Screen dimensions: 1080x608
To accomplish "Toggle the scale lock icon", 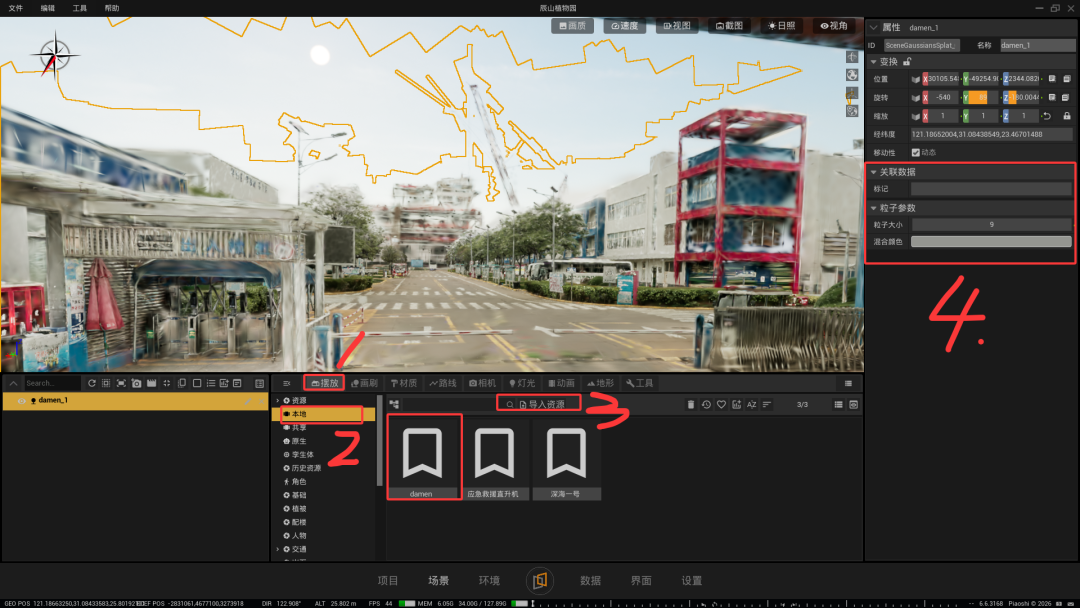I will coord(1067,116).
